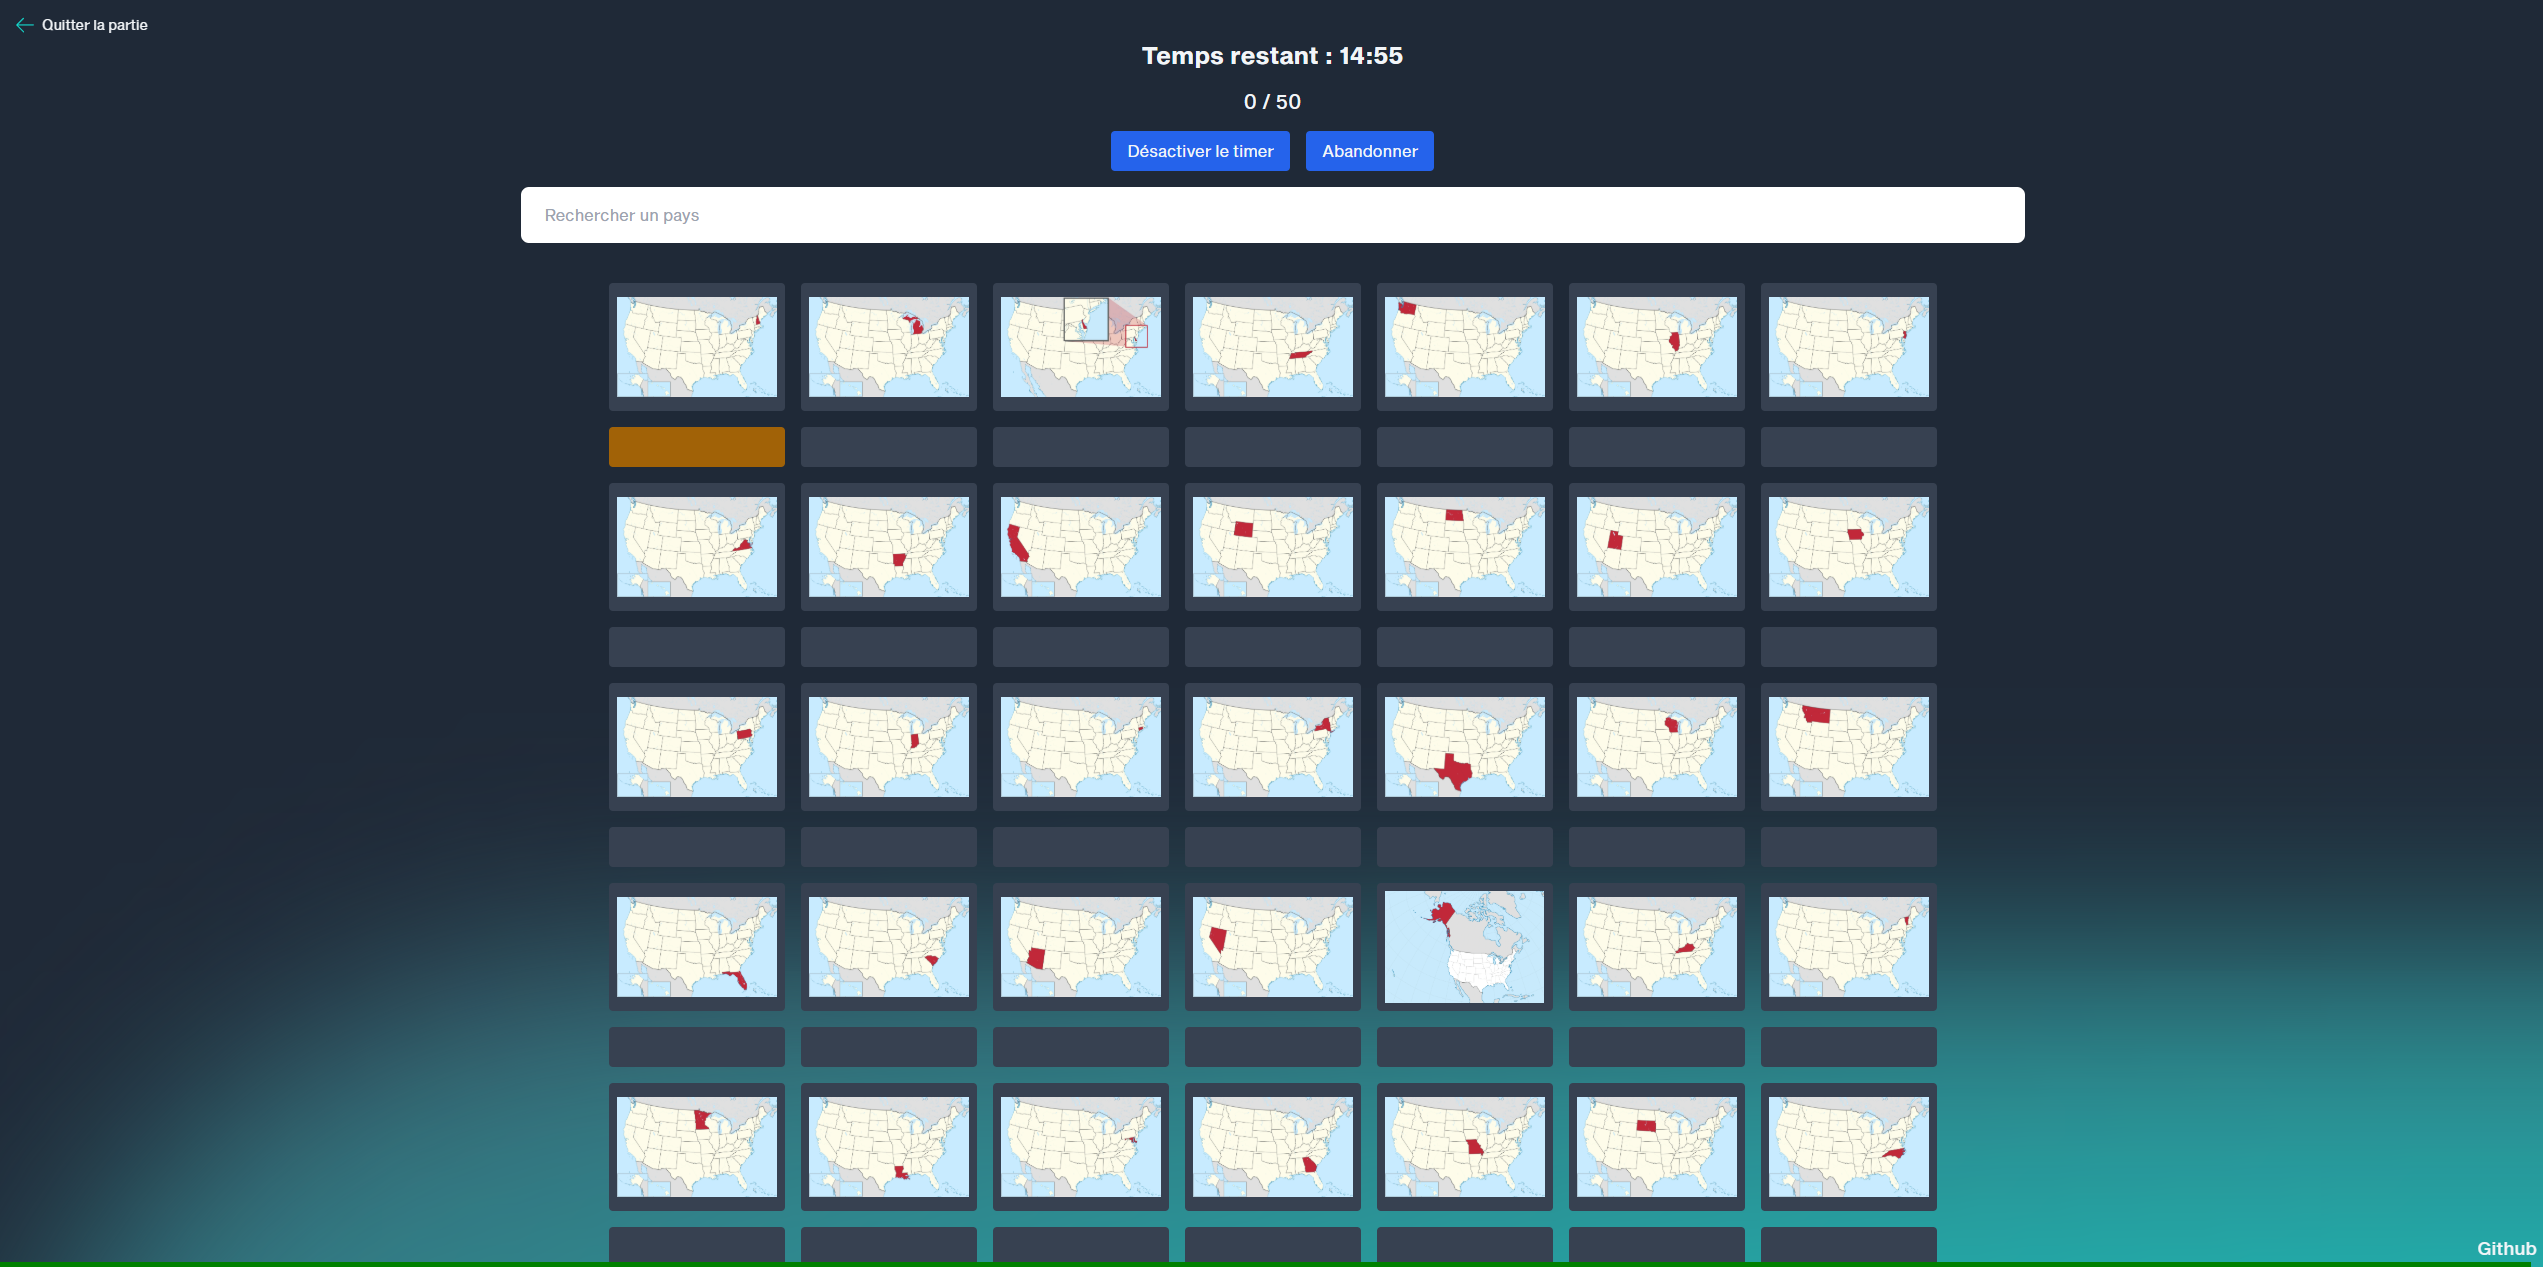Screen dimensions: 2543x1267
Task: Select the Texas highlighted map
Action: tap(1465, 747)
